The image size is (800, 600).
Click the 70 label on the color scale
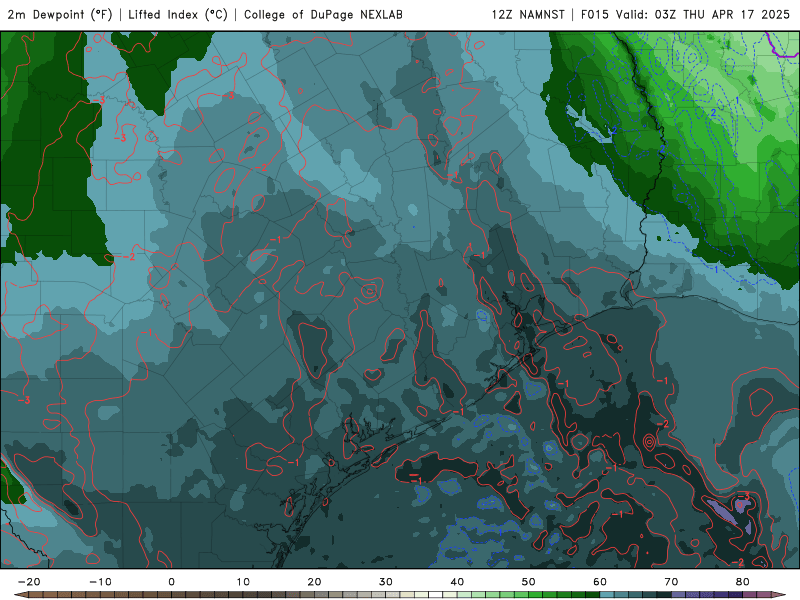[x=671, y=582]
